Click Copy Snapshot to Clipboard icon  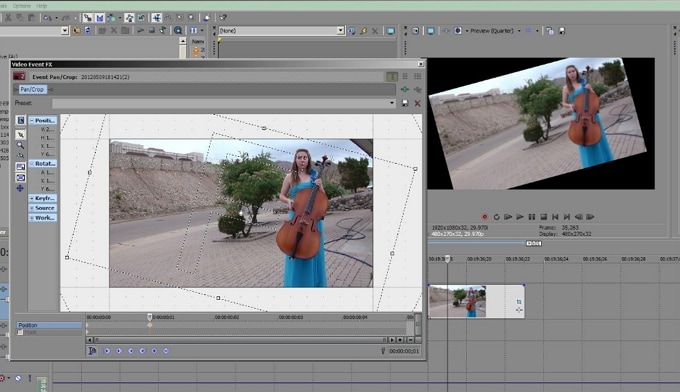click(550, 31)
